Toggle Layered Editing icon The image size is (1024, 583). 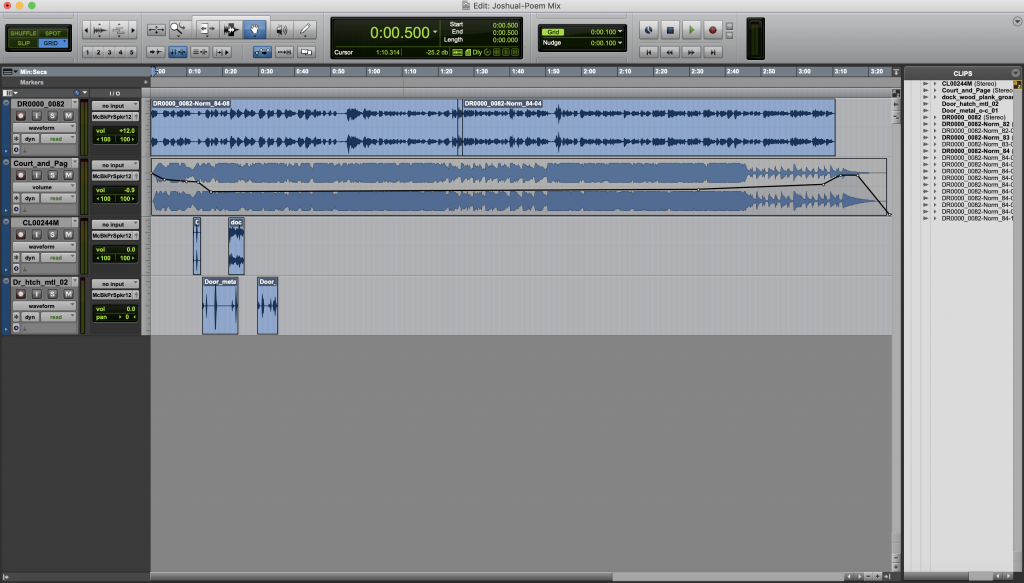pyautogui.click(x=306, y=52)
